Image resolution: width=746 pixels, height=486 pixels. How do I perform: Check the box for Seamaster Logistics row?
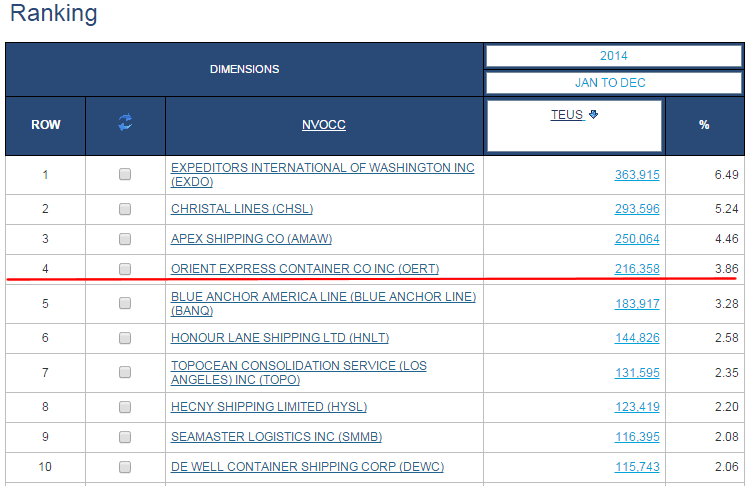pos(125,437)
